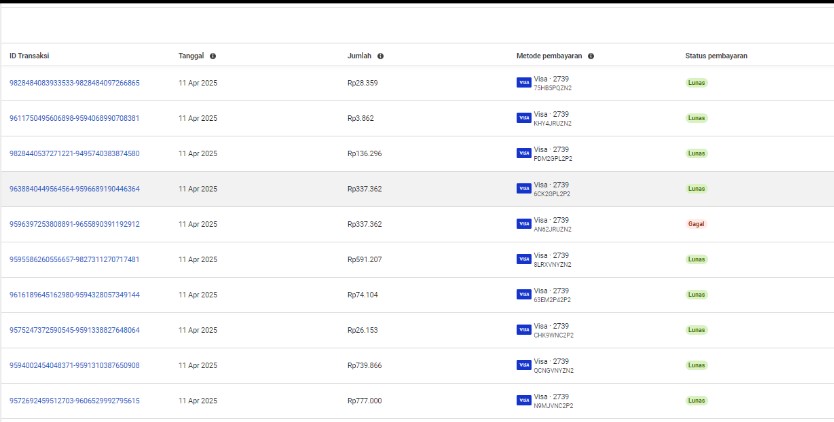Open transaction link for the Rp777.000 payment
The image size is (834, 422).
74,400
